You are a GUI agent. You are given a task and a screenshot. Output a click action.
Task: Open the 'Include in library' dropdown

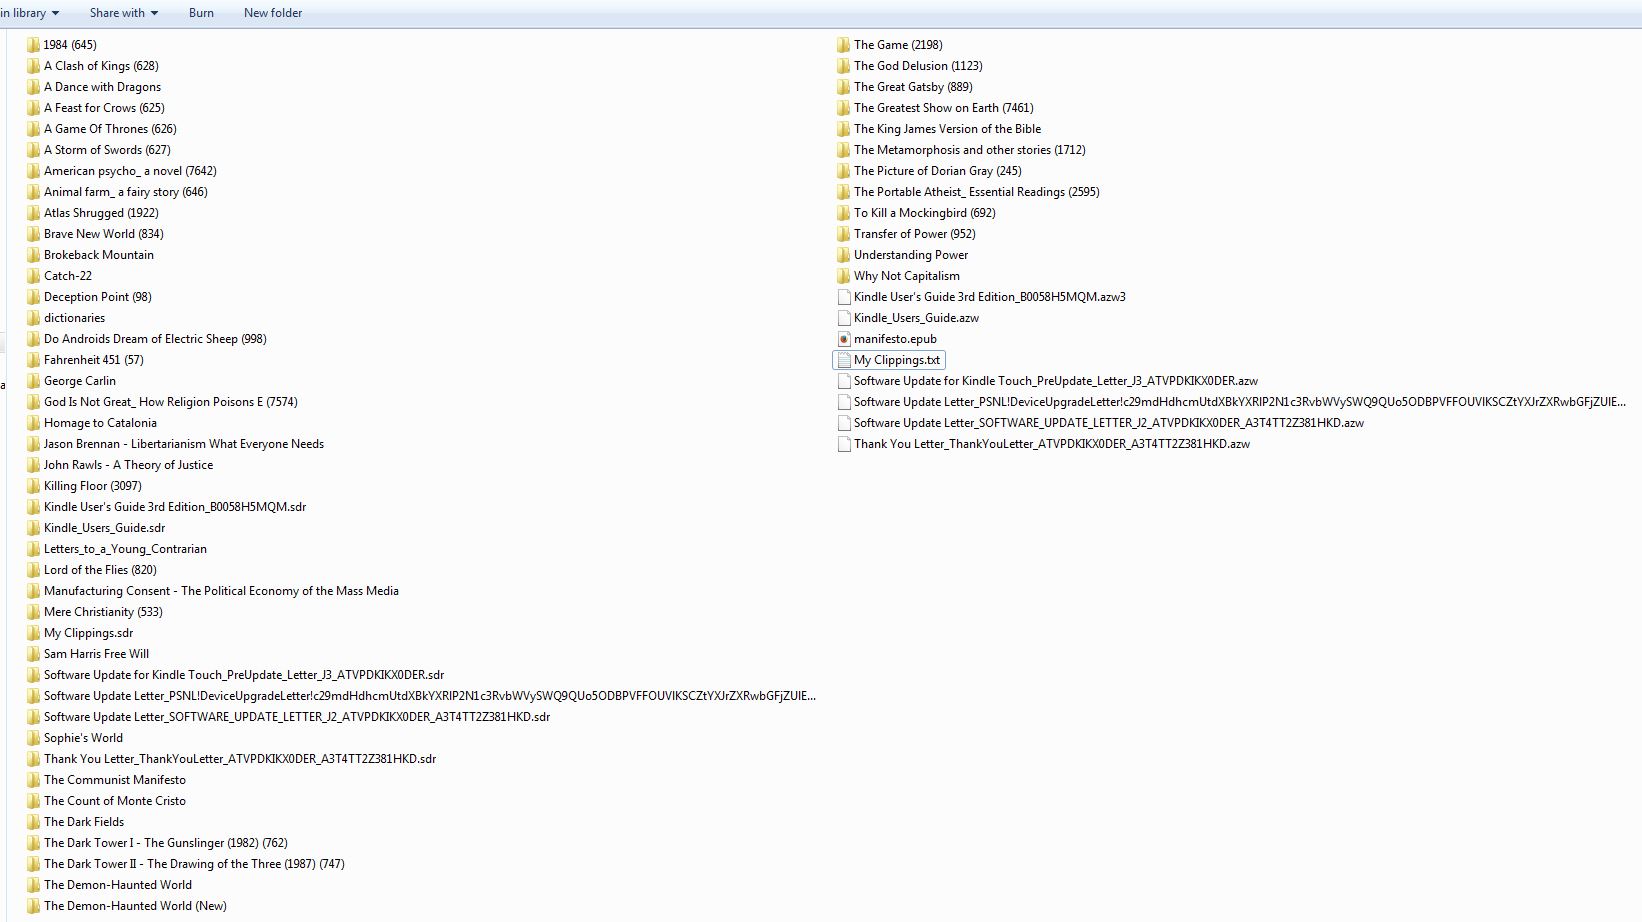30,13
